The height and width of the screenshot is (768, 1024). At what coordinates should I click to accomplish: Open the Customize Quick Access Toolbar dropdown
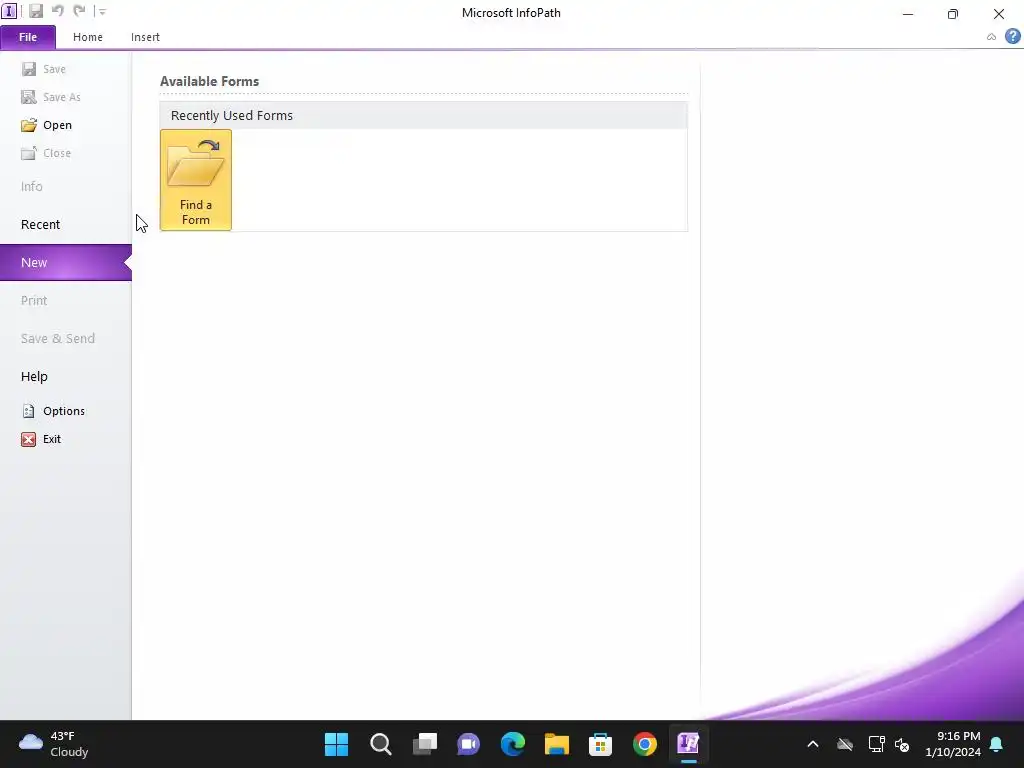(x=101, y=11)
